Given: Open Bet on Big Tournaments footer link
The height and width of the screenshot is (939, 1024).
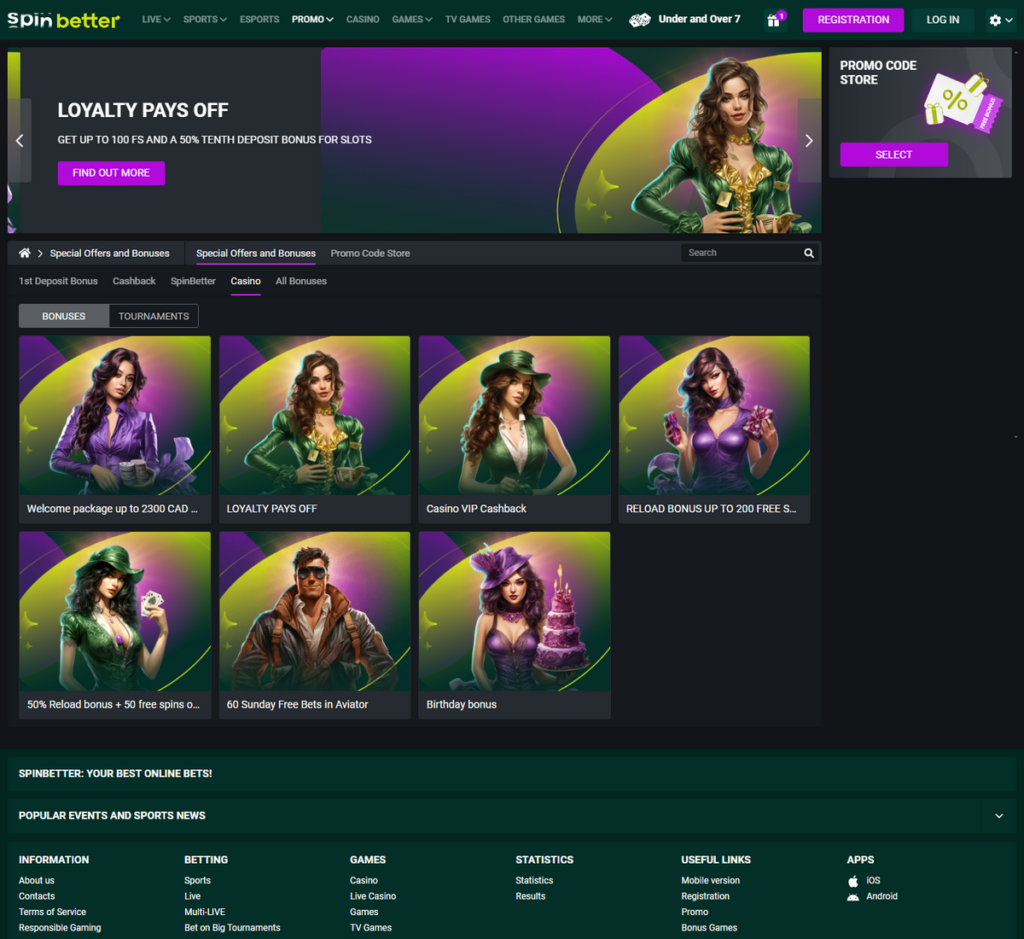Looking at the screenshot, I should point(232,928).
